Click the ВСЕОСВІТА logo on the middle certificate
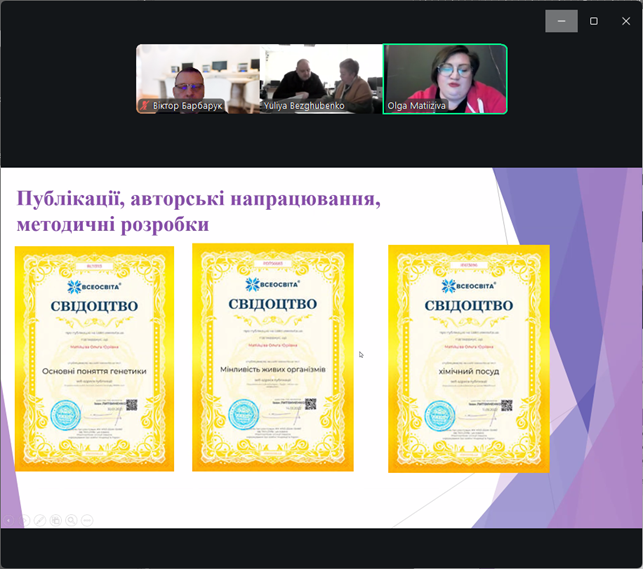The image size is (643, 569). [x=272, y=284]
